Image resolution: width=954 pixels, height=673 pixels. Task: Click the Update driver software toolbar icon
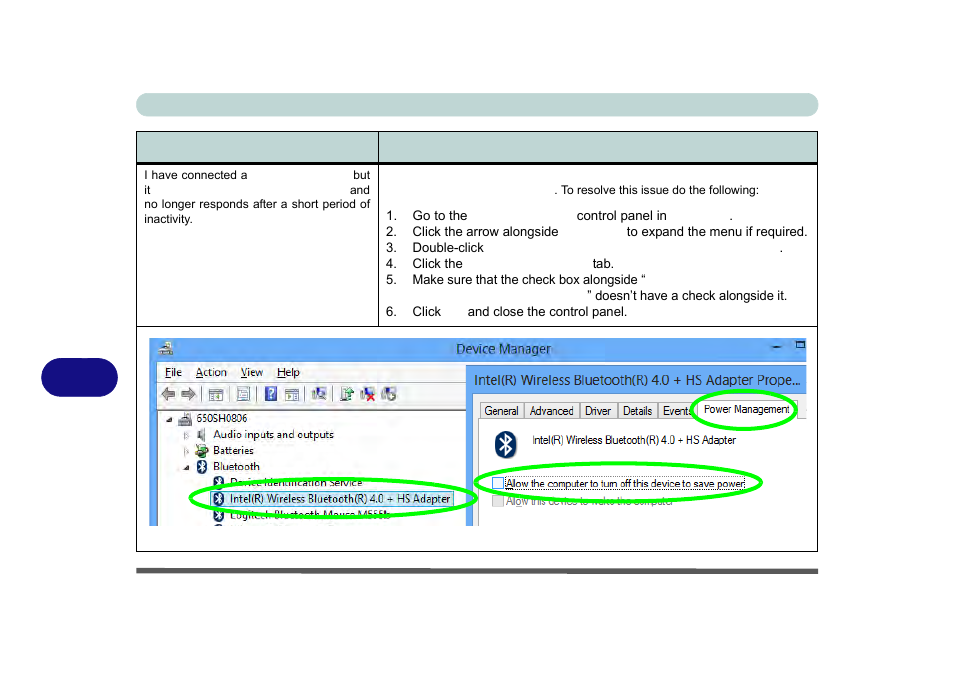pyautogui.click(x=347, y=394)
